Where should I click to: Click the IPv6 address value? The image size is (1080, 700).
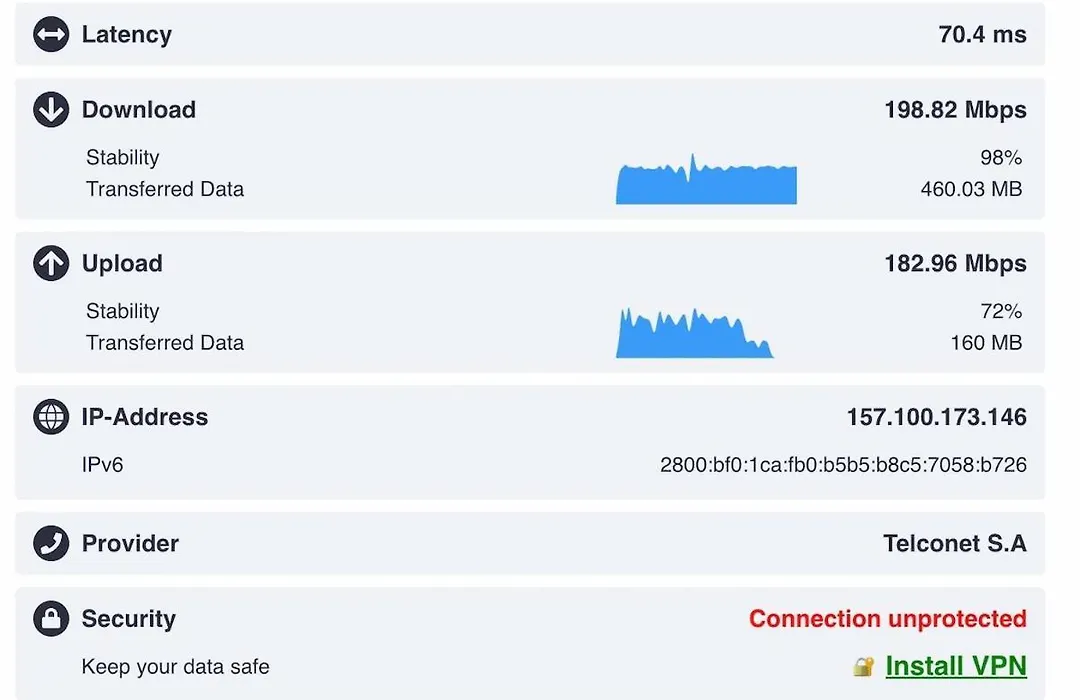[x=843, y=465]
